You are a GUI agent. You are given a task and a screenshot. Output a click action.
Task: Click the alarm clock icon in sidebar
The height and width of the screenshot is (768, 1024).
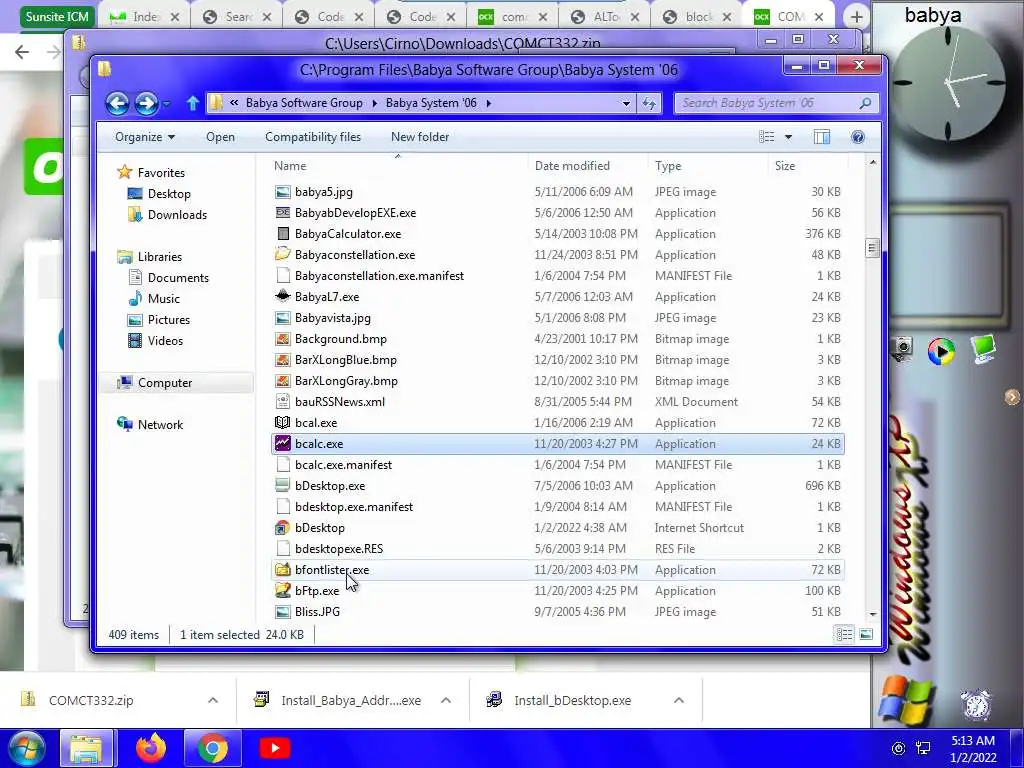[x=976, y=706]
